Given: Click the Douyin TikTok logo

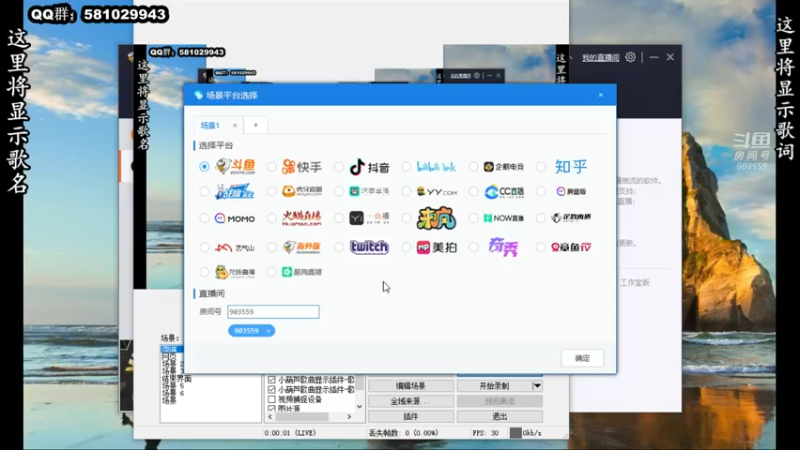Looking at the screenshot, I should pyautogui.click(x=369, y=167).
